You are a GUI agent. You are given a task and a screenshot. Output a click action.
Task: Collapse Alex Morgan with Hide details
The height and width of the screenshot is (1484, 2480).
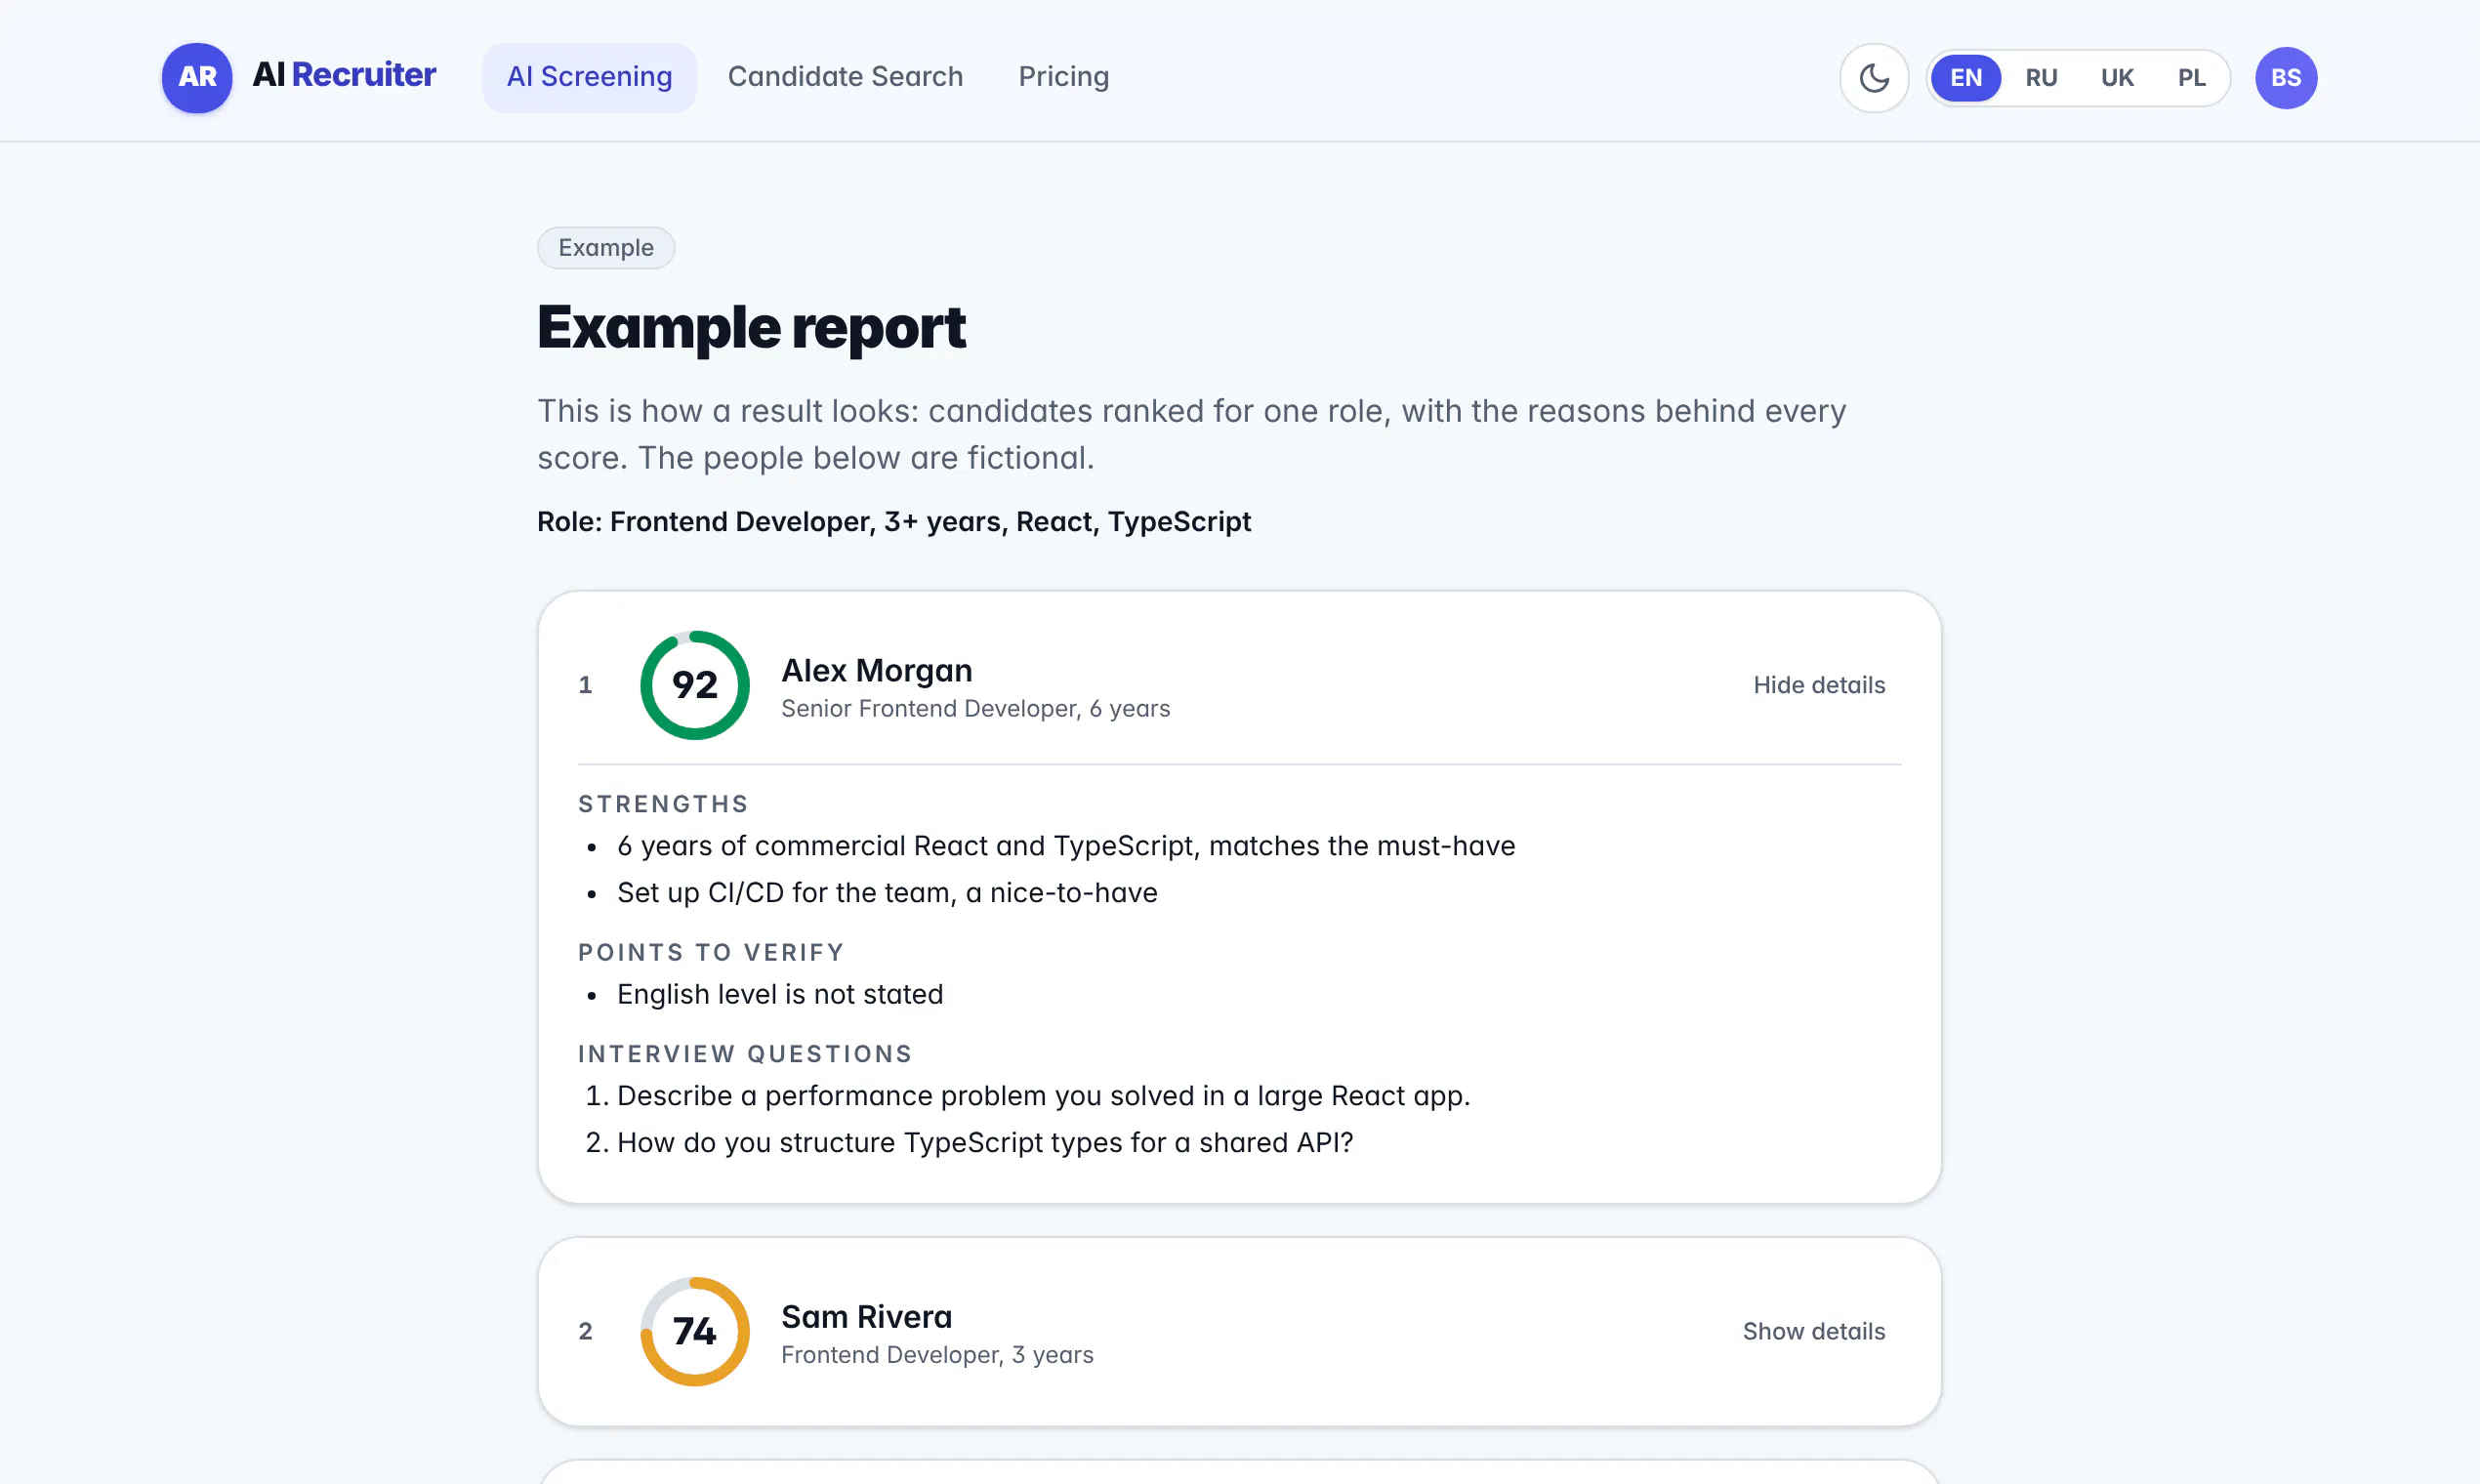(1819, 685)
